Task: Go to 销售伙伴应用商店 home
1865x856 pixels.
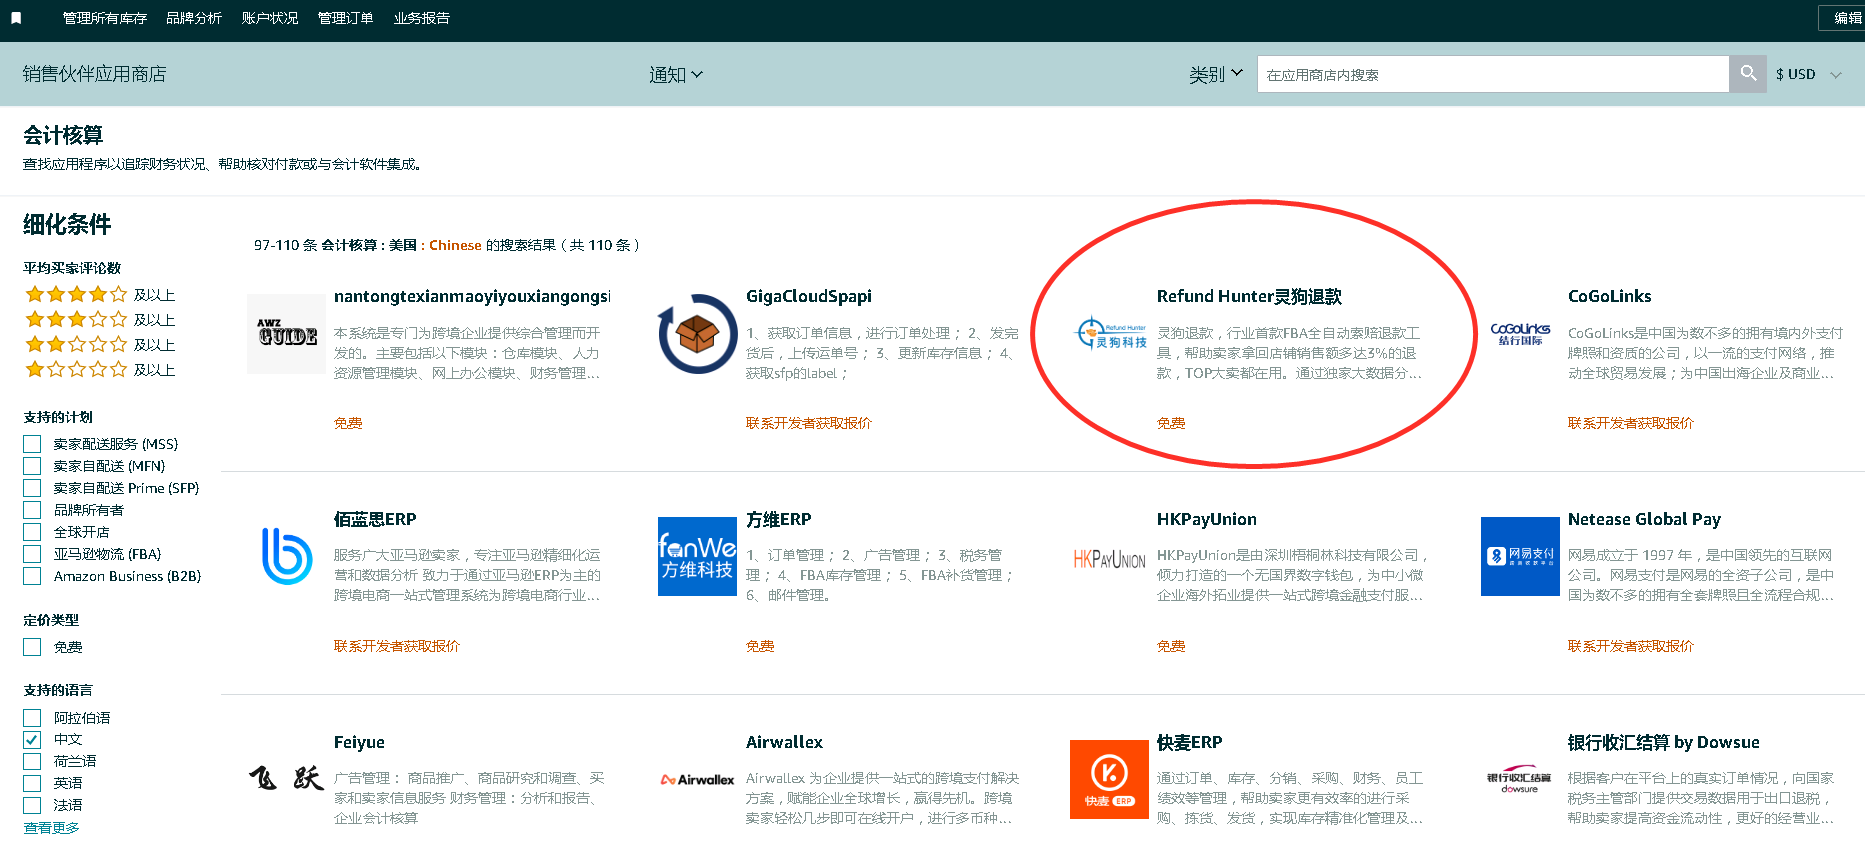Action: tap(95, 74)
